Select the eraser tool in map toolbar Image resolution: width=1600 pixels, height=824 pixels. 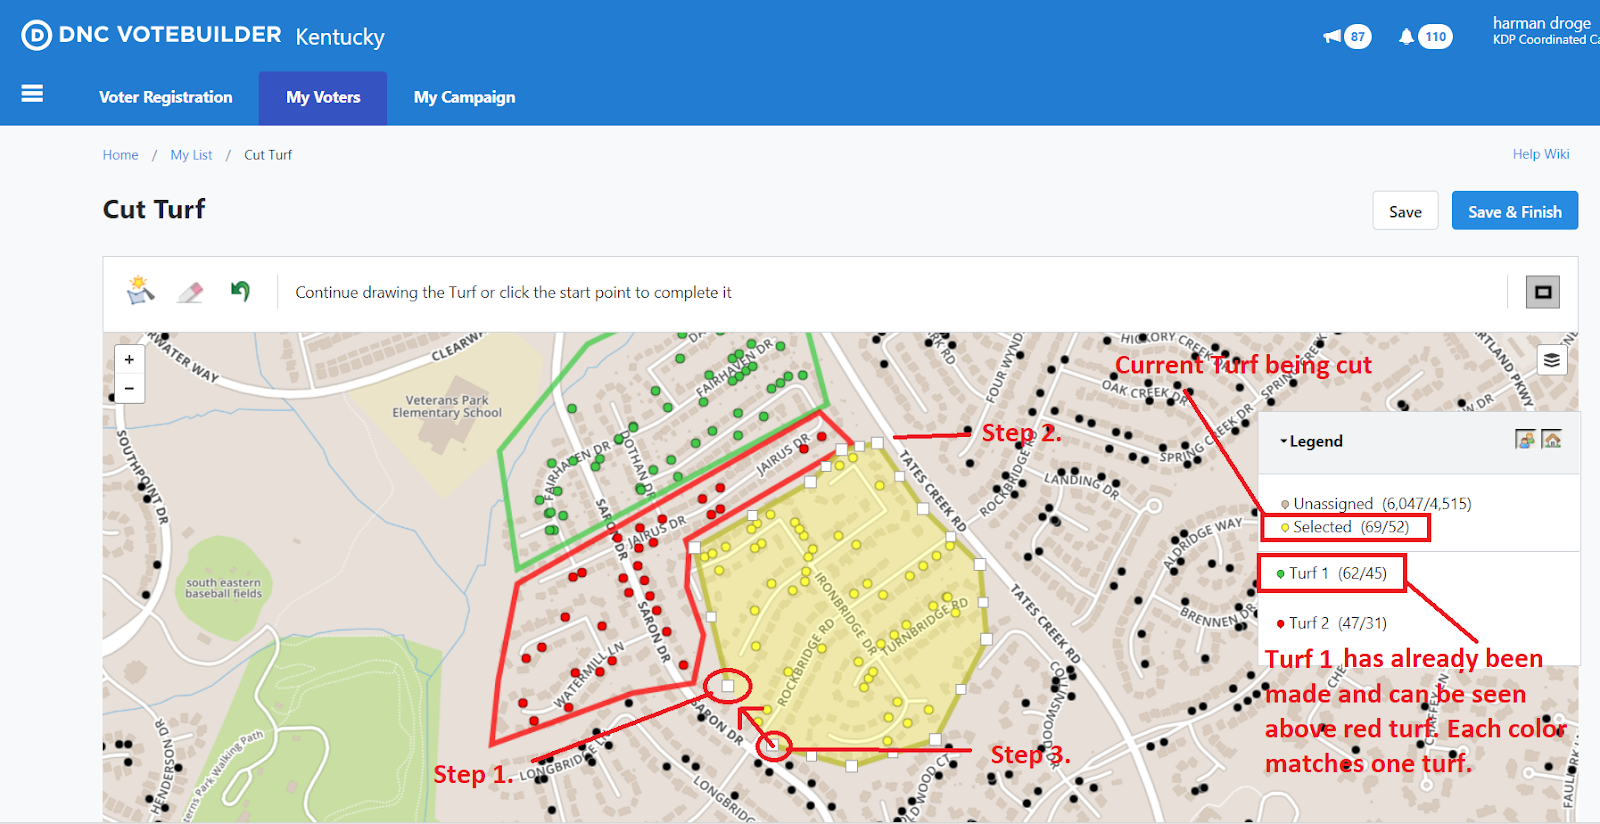(190, 292)
